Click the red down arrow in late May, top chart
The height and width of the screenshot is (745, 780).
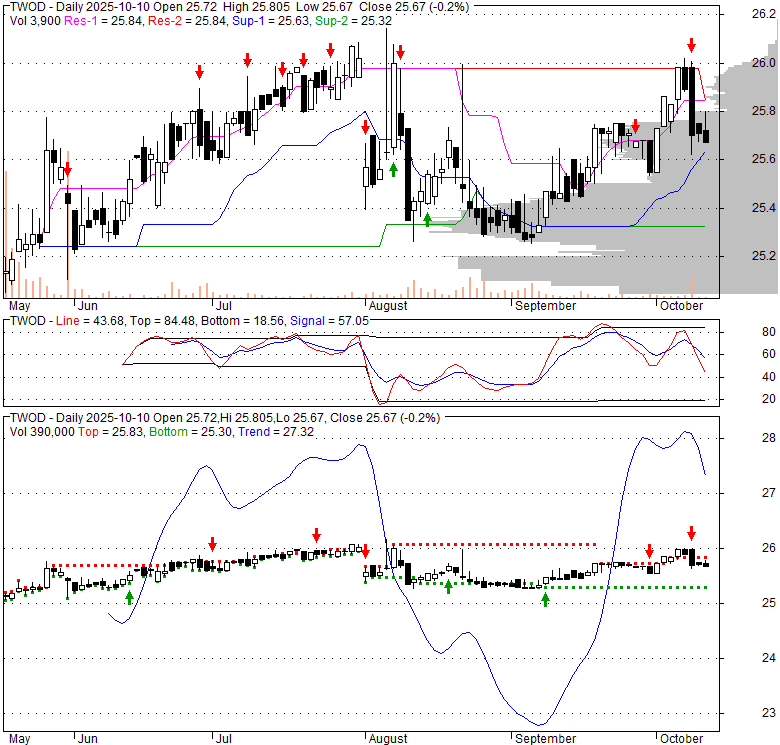(x=68, y=169)
